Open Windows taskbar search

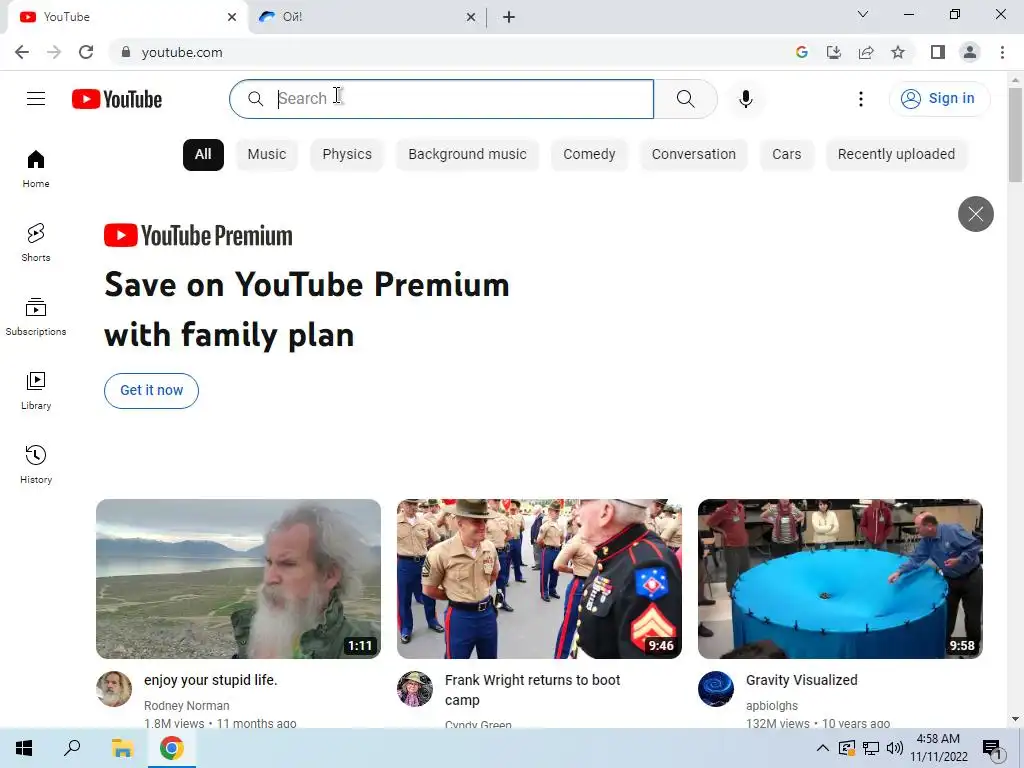[x=72, y=748]
